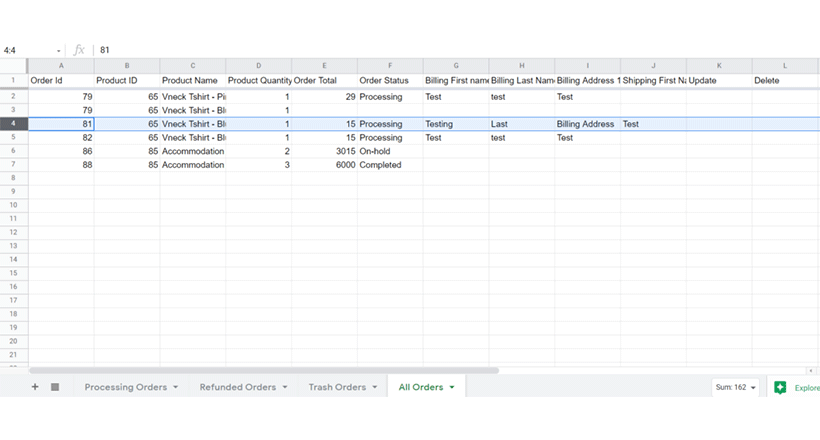Screen dimensions: 820x440
Task: Open the Refunded Orders tab dropdown arrow
Action: pos(285,387)
